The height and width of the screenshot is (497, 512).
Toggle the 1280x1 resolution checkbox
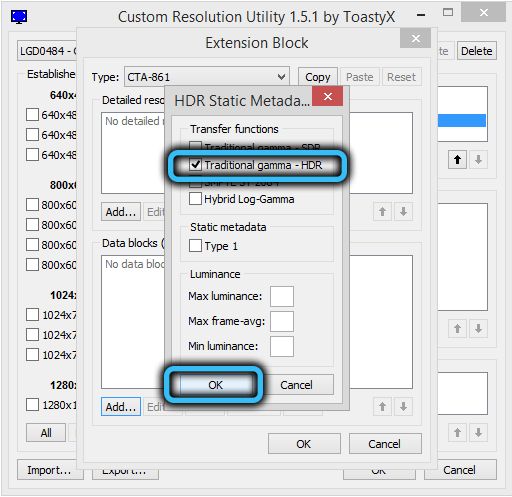click(x=32, y=405)
